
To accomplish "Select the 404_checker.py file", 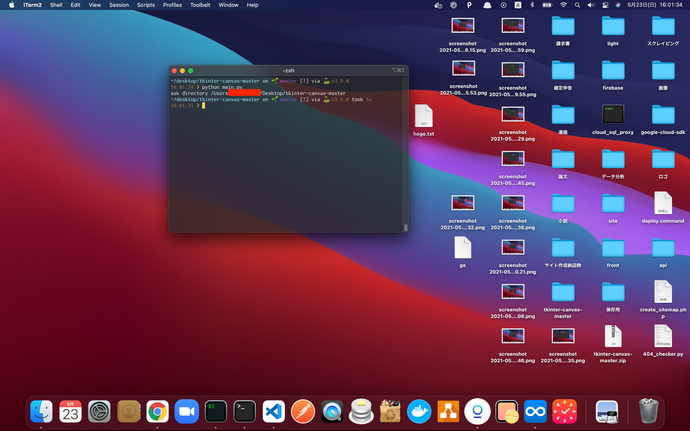I will point(663,341).
